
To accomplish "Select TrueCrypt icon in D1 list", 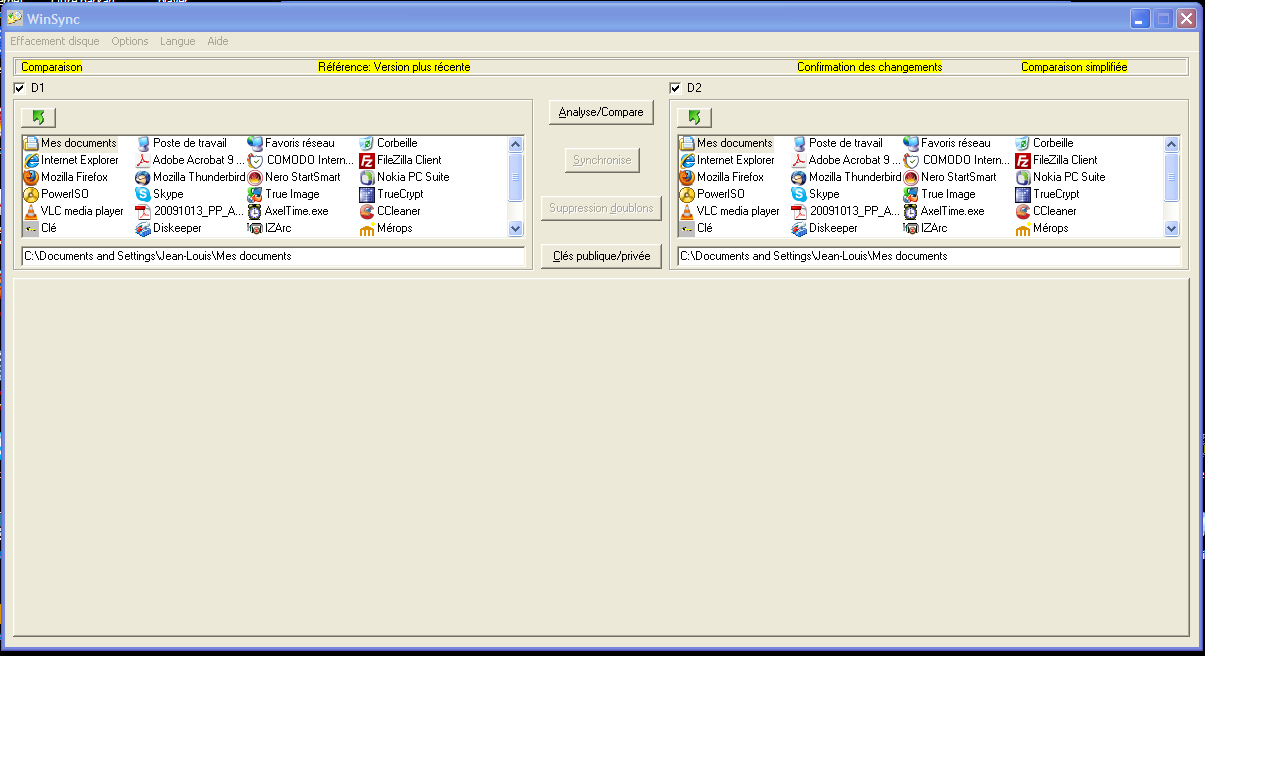I will (x=367, y=194).
